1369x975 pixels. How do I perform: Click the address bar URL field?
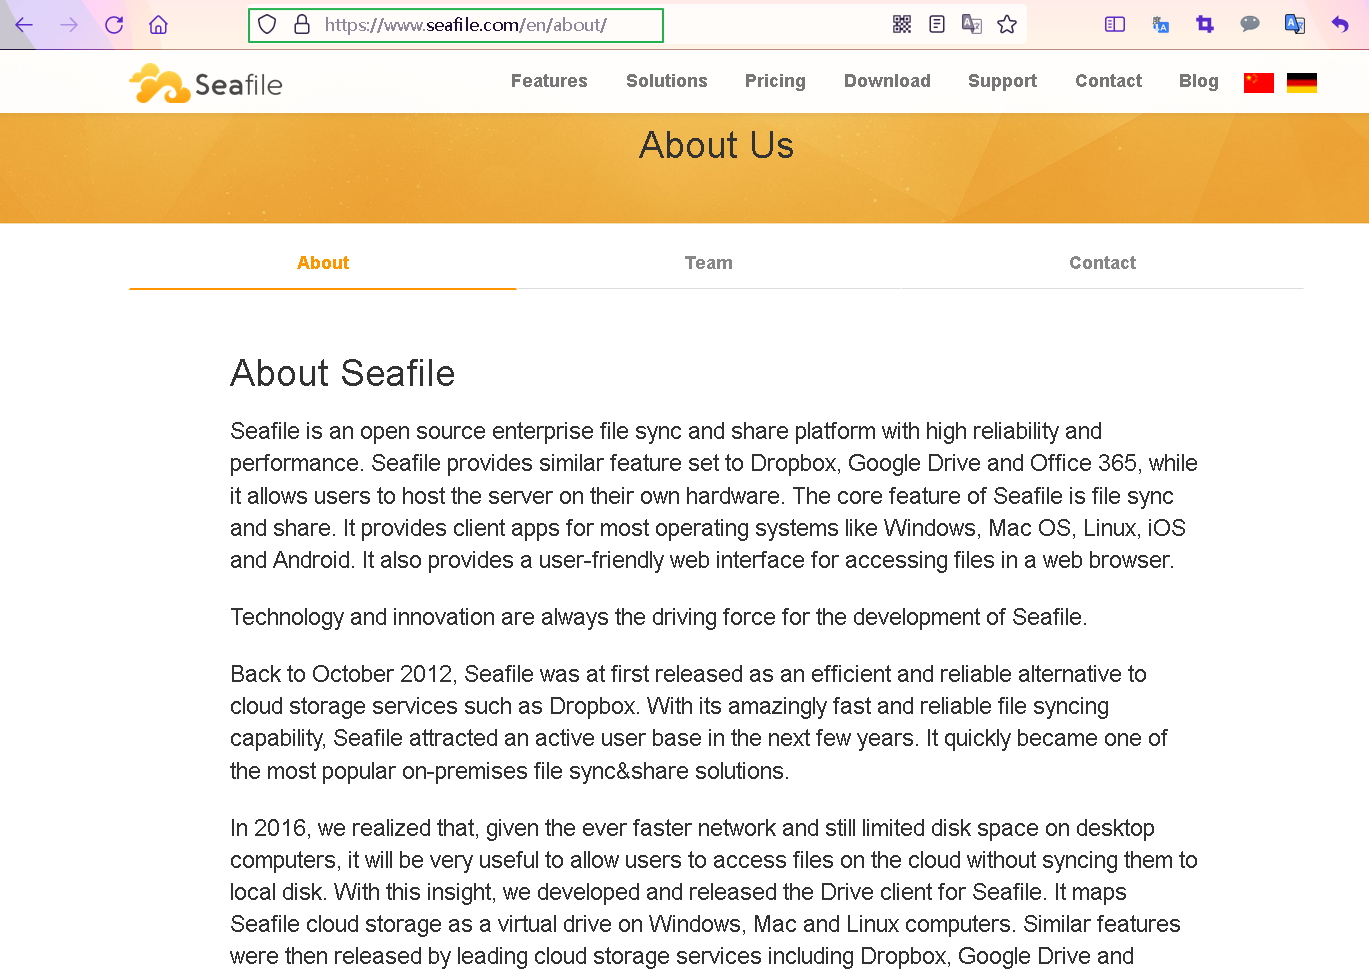466,25
